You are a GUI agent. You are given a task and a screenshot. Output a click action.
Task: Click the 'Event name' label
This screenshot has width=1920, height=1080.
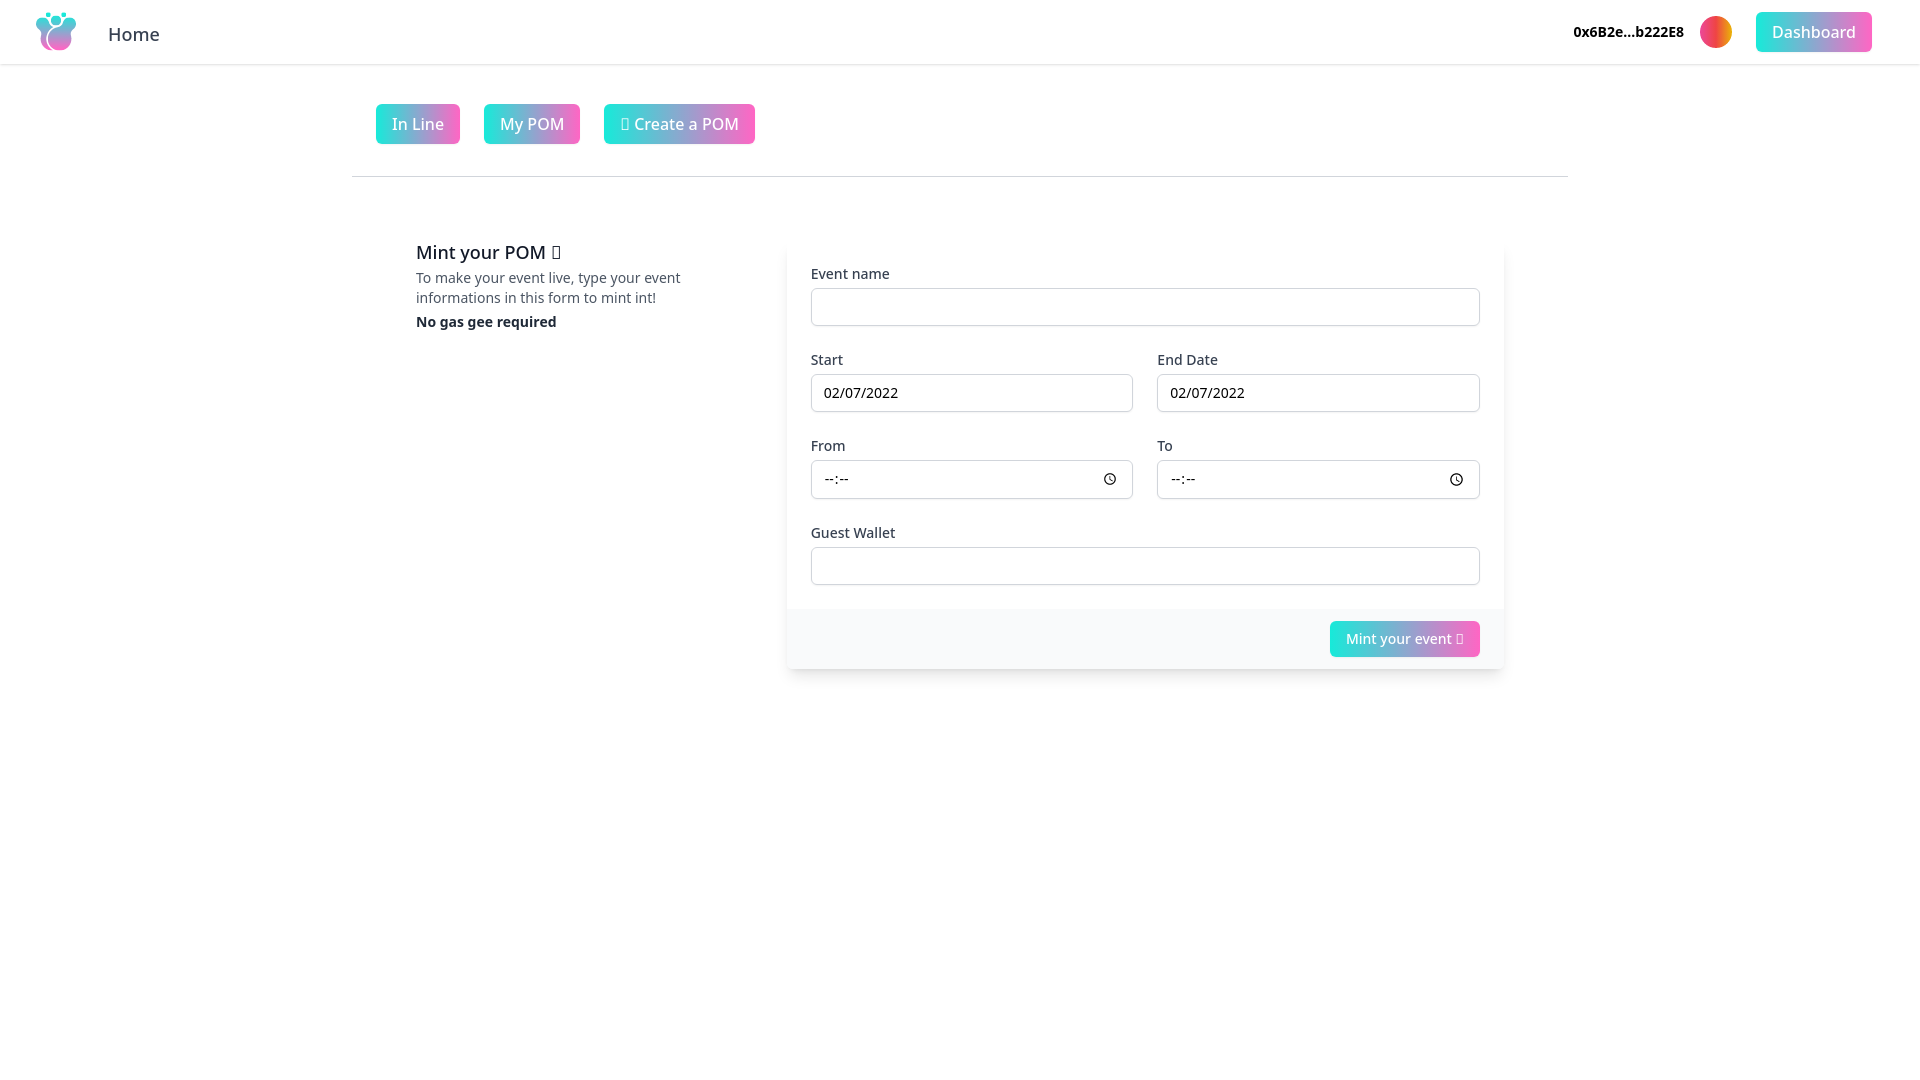coord(850,274)
